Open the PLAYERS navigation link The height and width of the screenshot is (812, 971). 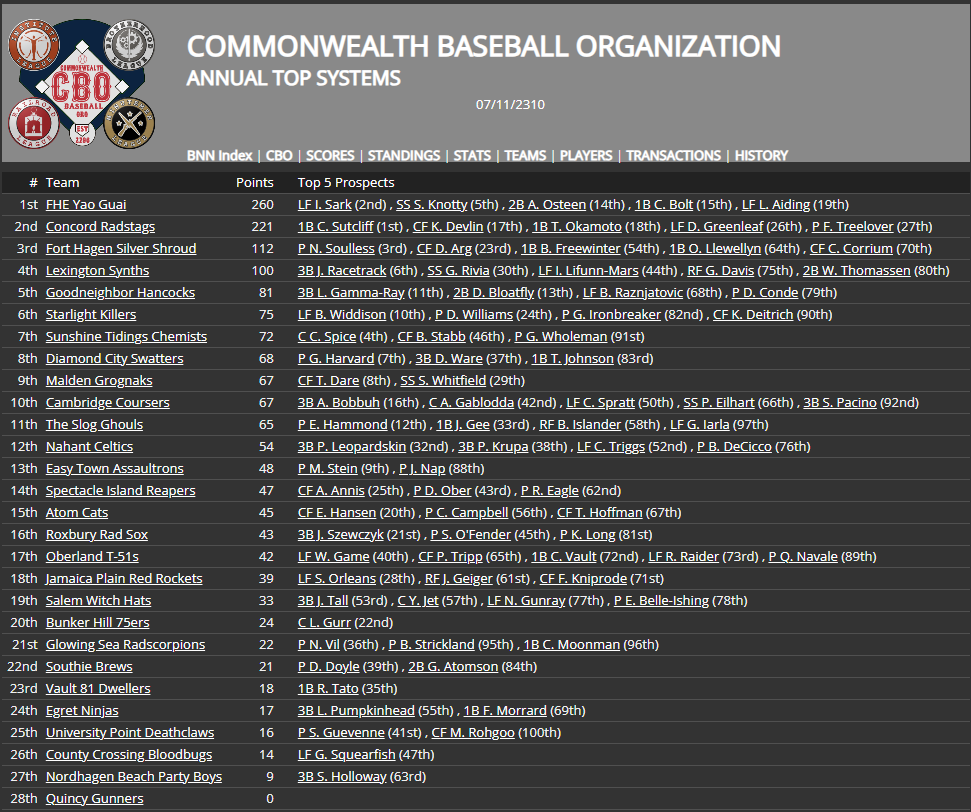coord(586,155)
